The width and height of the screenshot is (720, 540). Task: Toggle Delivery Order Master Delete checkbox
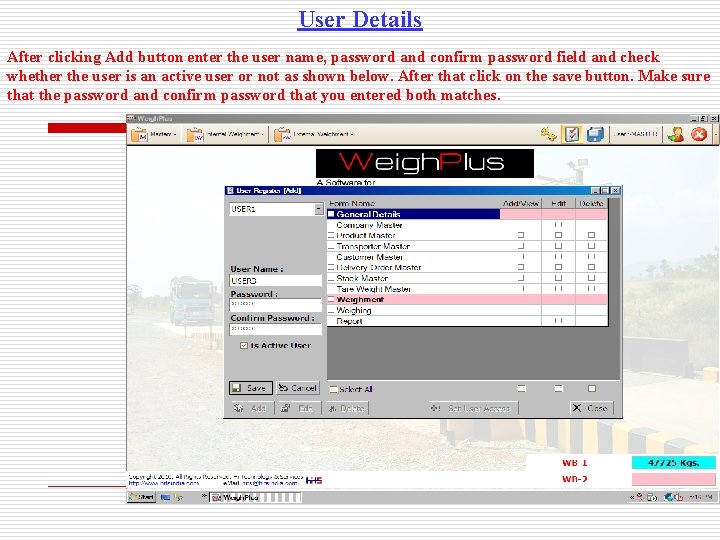pyautogui.click(x=591, y=267)
